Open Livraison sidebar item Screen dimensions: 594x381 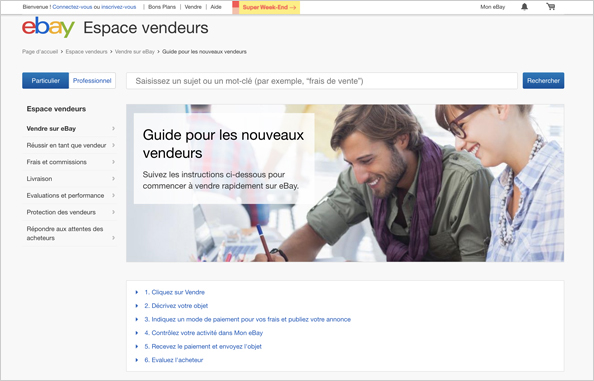39,179
